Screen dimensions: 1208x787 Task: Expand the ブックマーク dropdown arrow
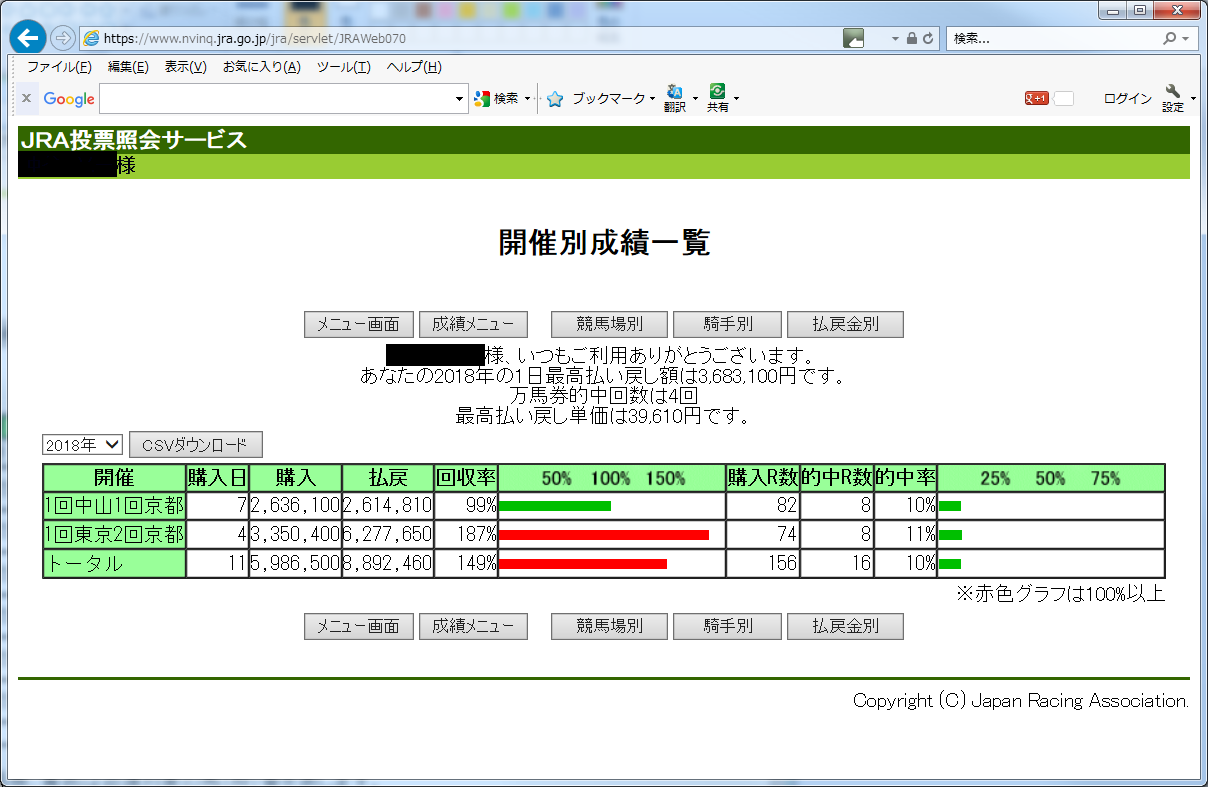click(x=652, y=98)
